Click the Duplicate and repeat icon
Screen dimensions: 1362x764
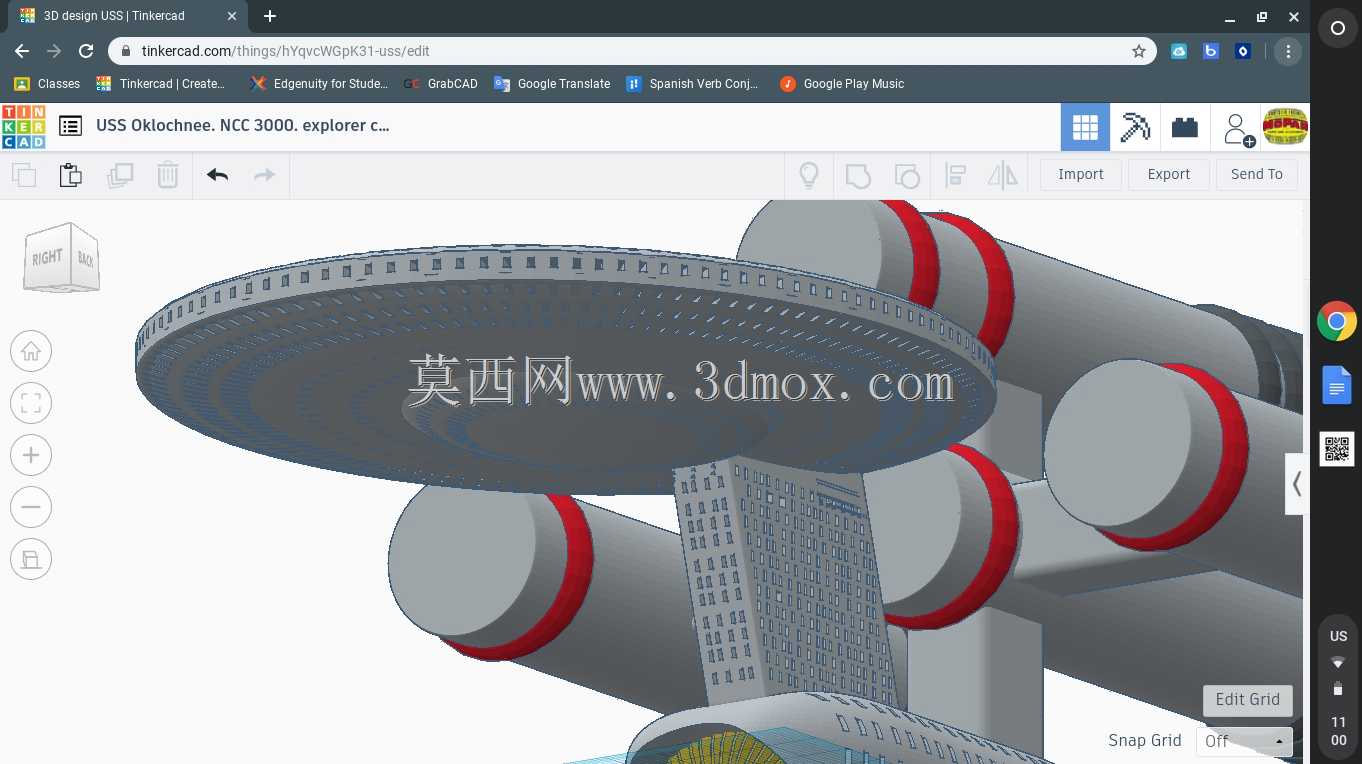[120, 175]
